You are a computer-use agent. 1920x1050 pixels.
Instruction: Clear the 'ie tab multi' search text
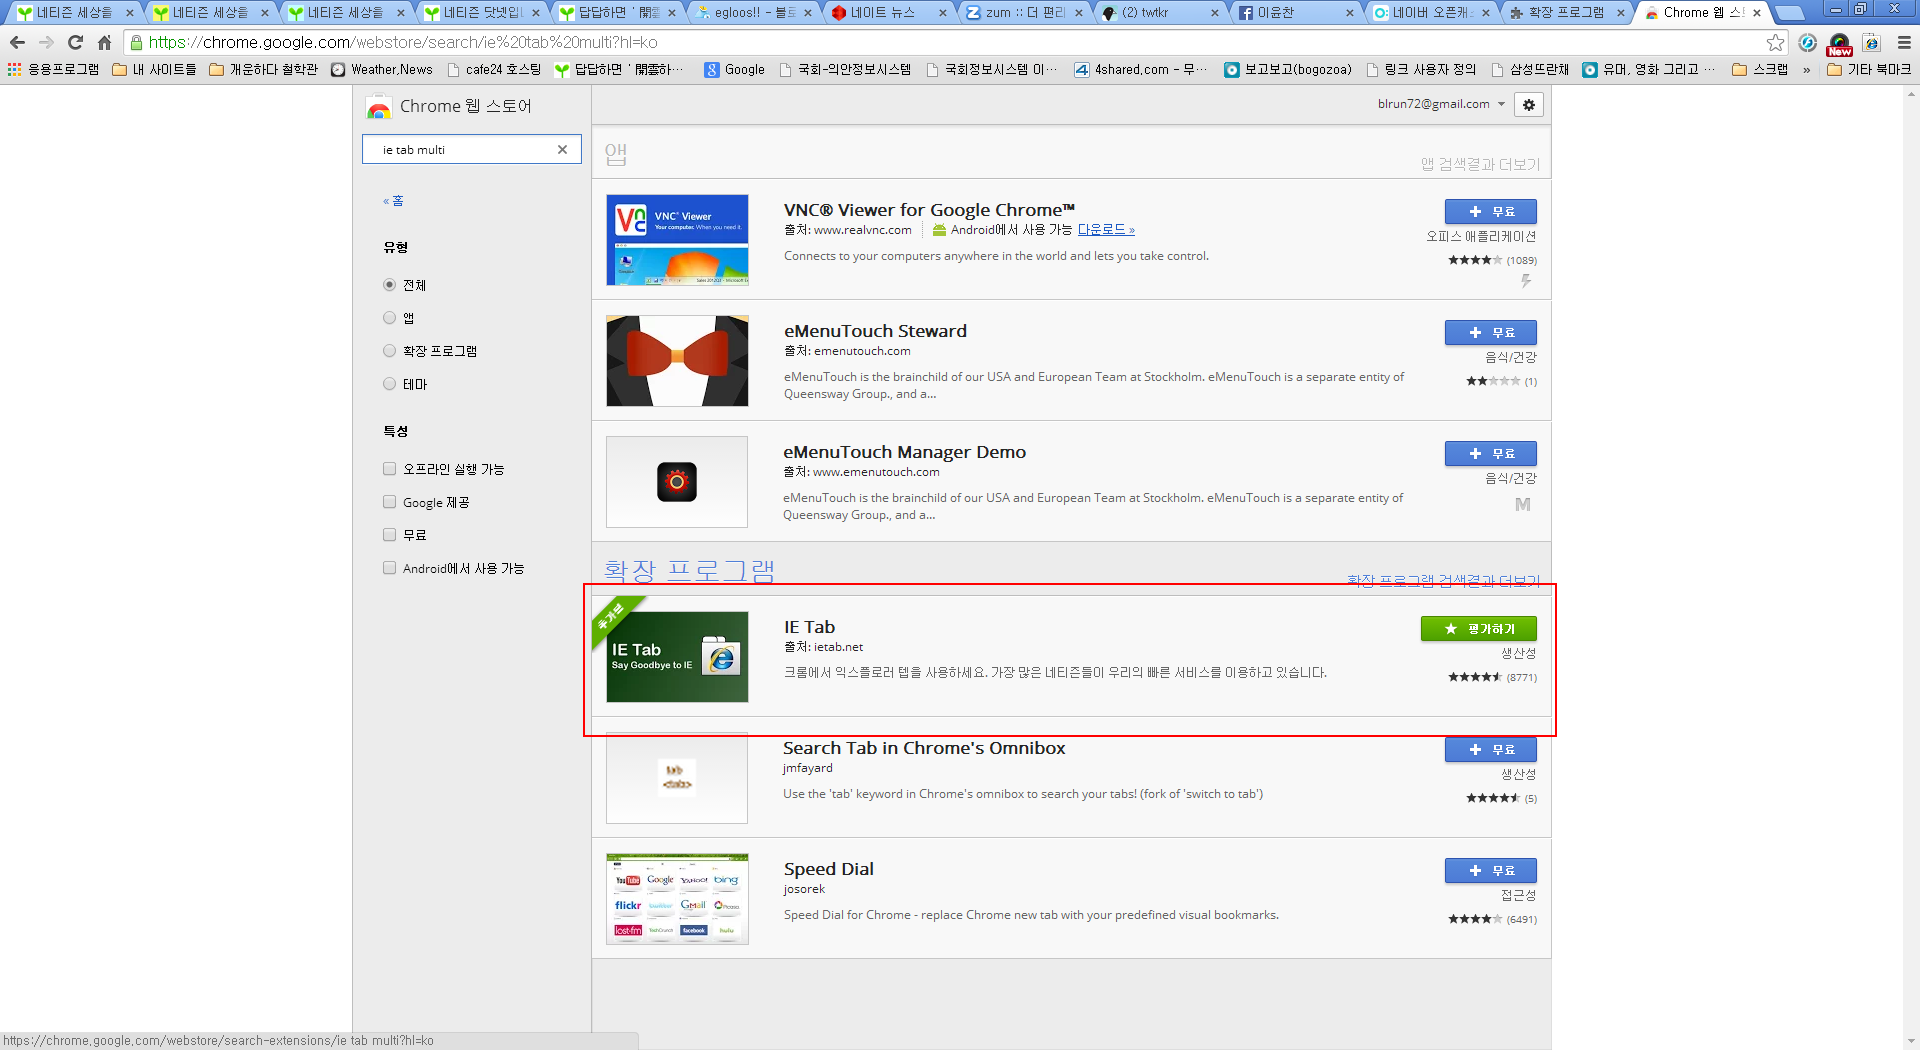pos(562,149)
